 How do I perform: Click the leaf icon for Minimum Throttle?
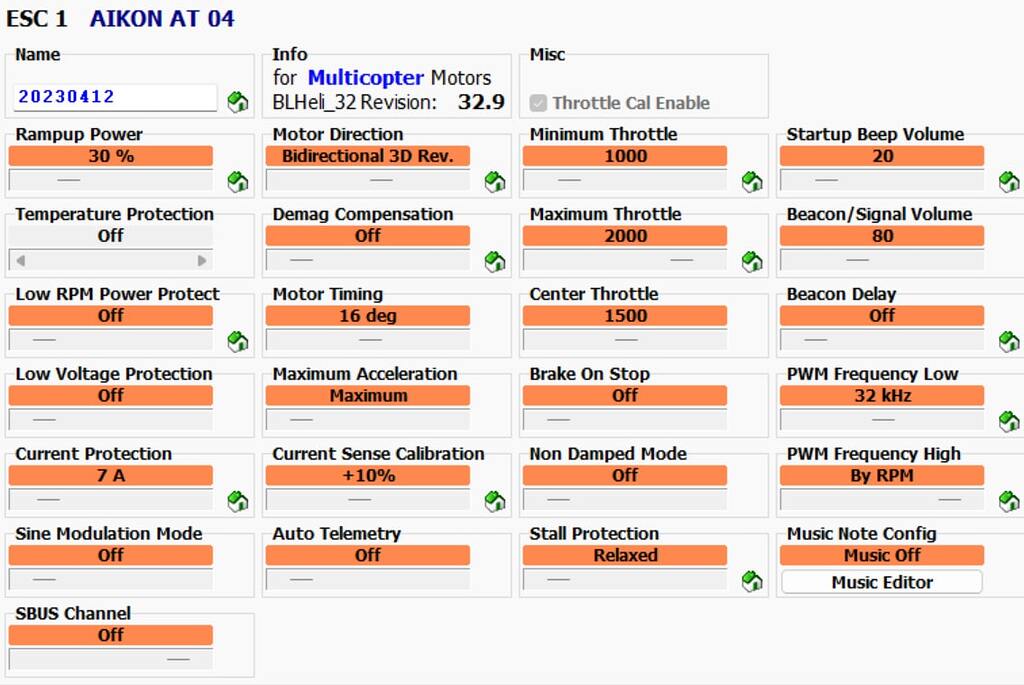751,182
